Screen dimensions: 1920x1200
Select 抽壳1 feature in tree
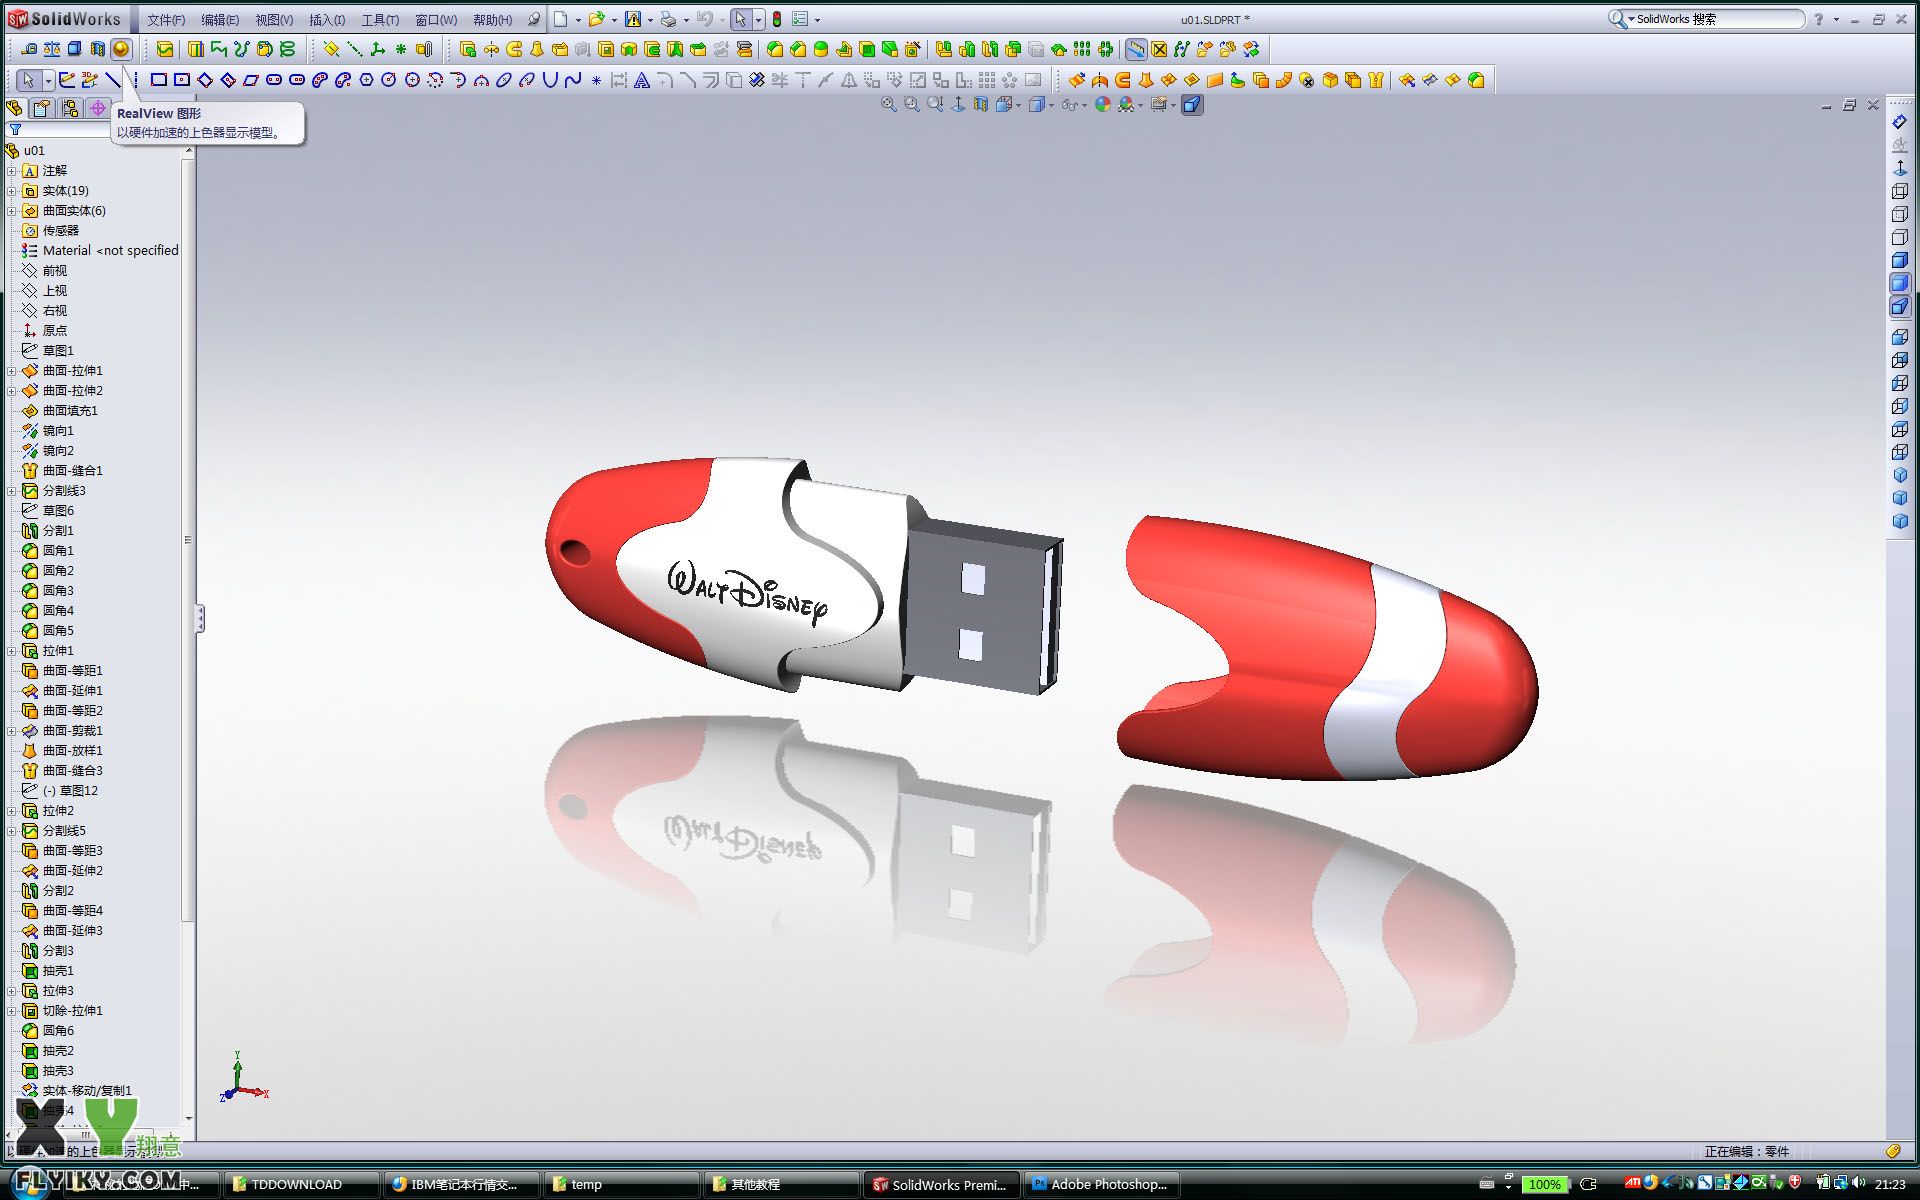(57, 971)
